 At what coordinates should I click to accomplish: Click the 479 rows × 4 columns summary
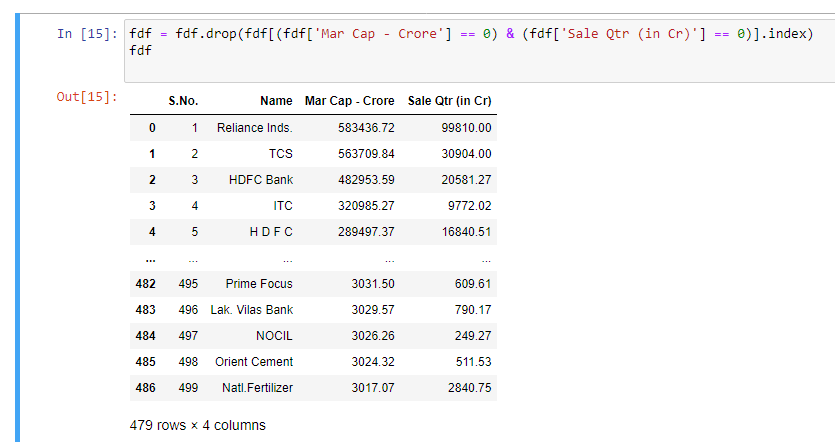tap(198, 425)
